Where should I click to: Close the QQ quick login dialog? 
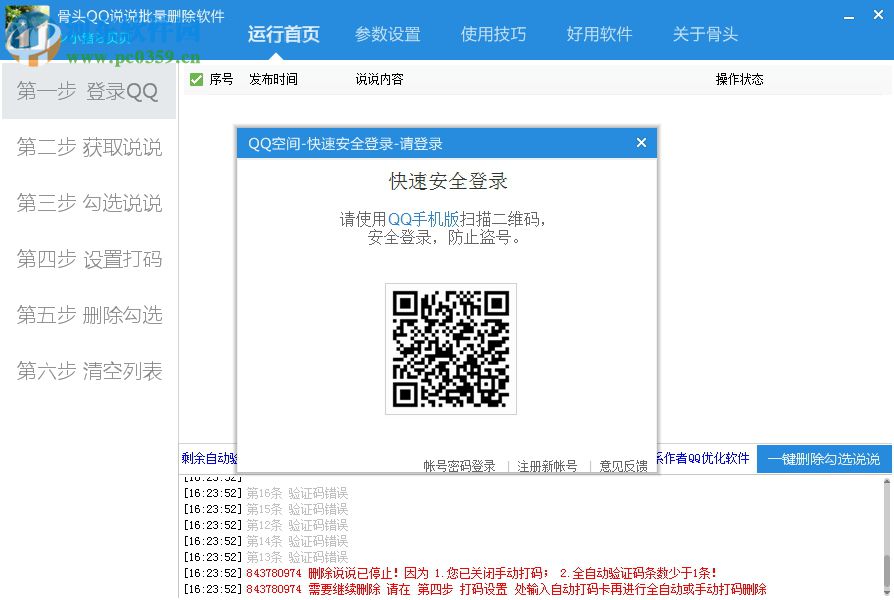pos(641,142)
